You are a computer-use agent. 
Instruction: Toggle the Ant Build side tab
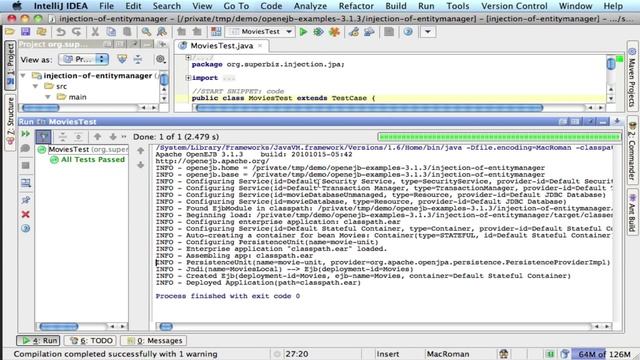point(632,212)
